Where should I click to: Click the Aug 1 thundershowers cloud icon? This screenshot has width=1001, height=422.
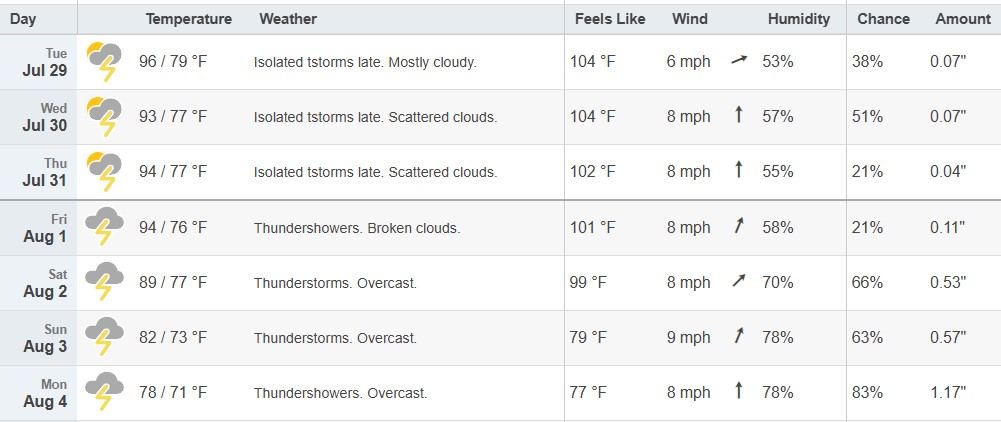[104, 227]
